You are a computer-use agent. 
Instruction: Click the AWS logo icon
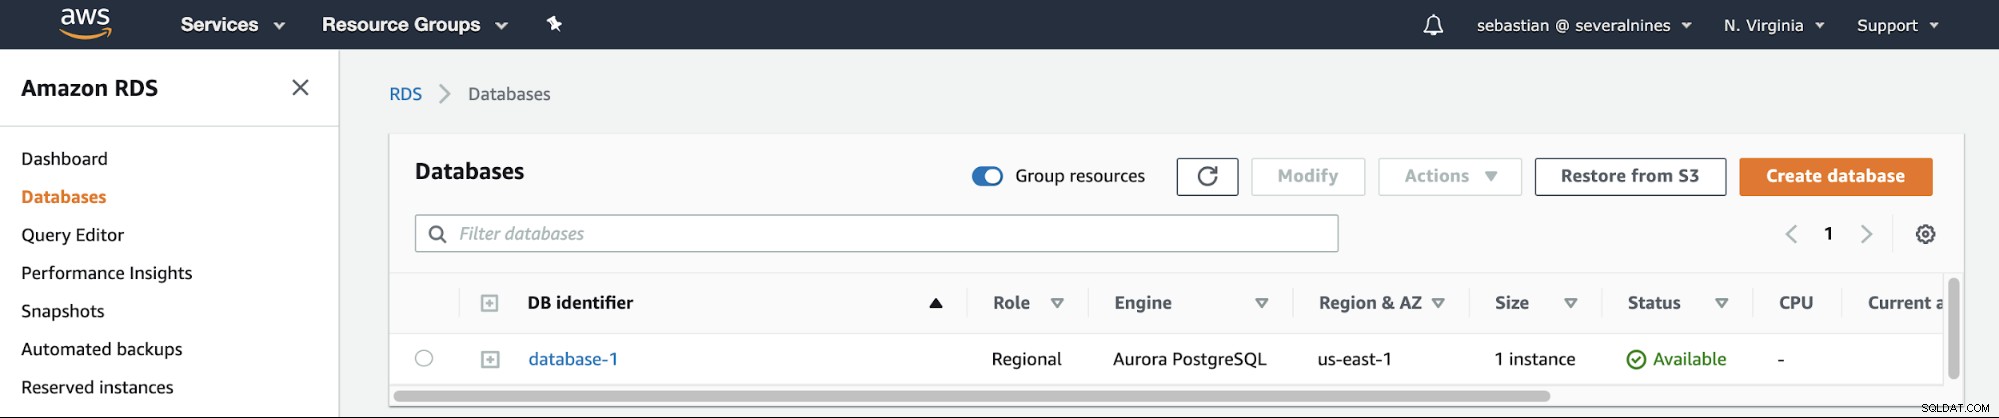coord(85,23)
